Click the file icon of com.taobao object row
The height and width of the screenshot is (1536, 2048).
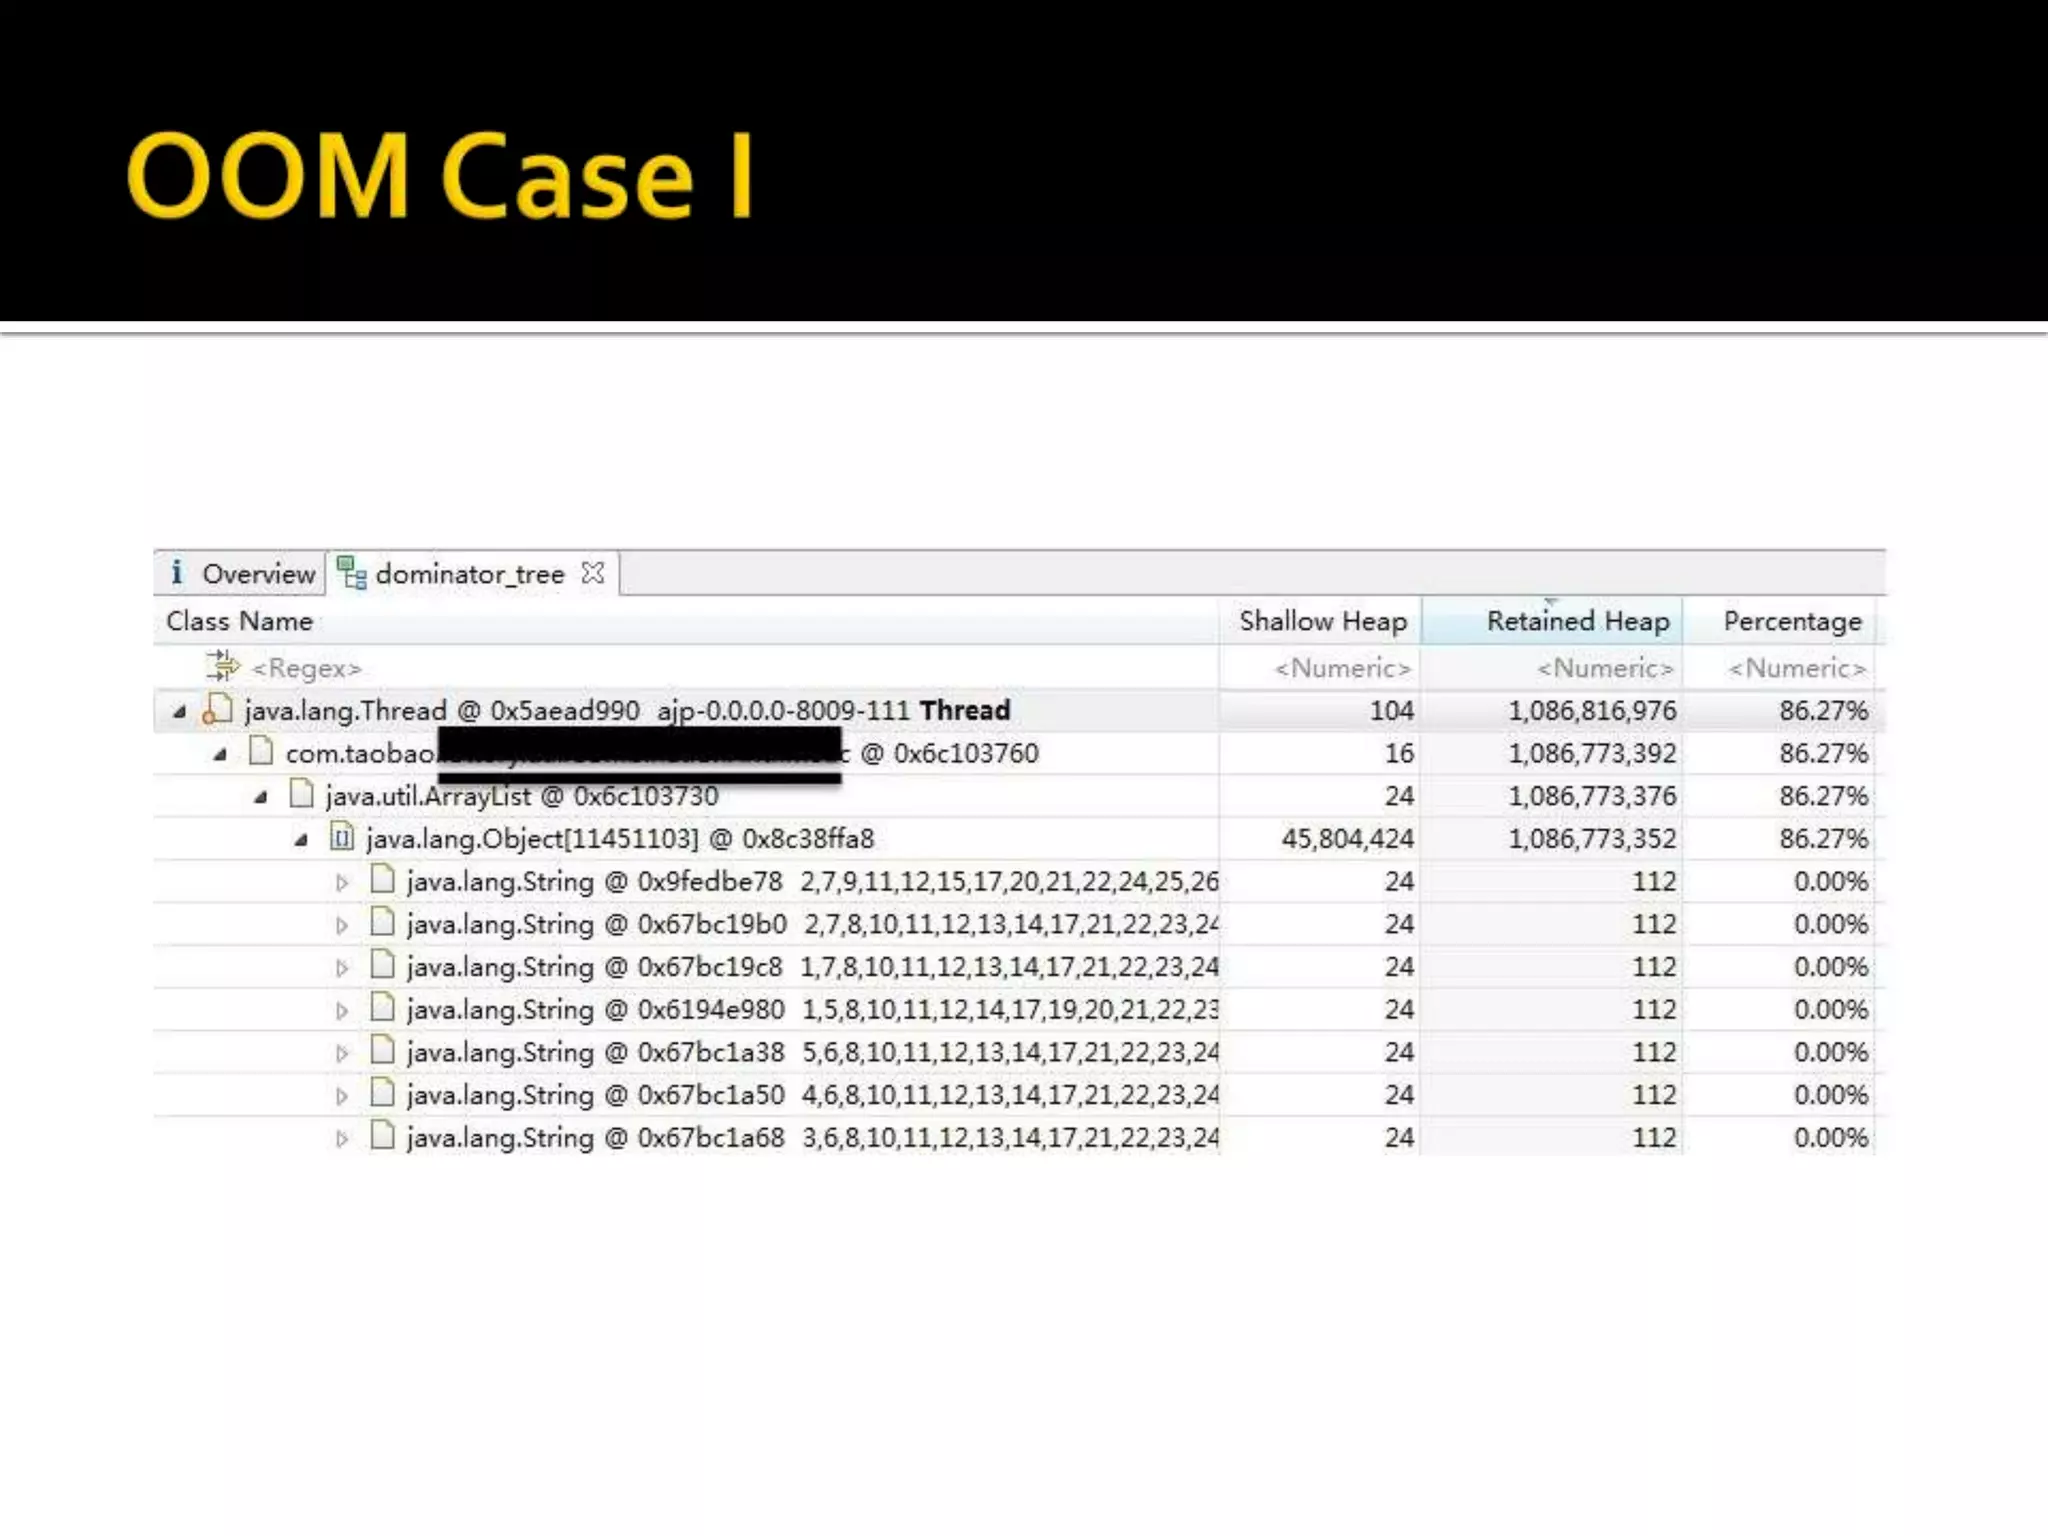point(261,752)
